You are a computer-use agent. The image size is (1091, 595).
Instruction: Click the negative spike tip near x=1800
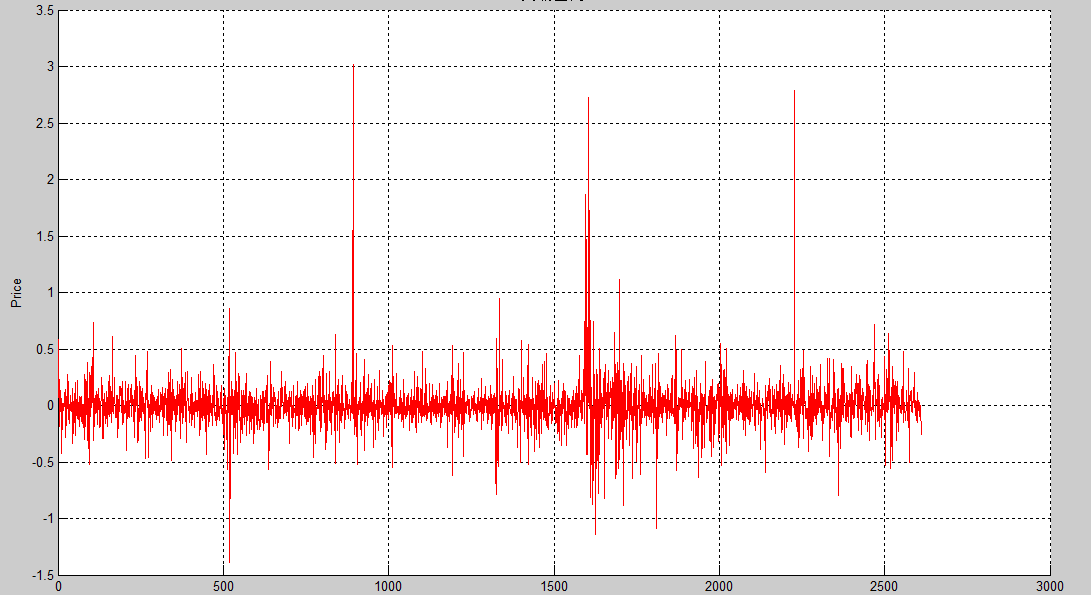click(656, 528)
